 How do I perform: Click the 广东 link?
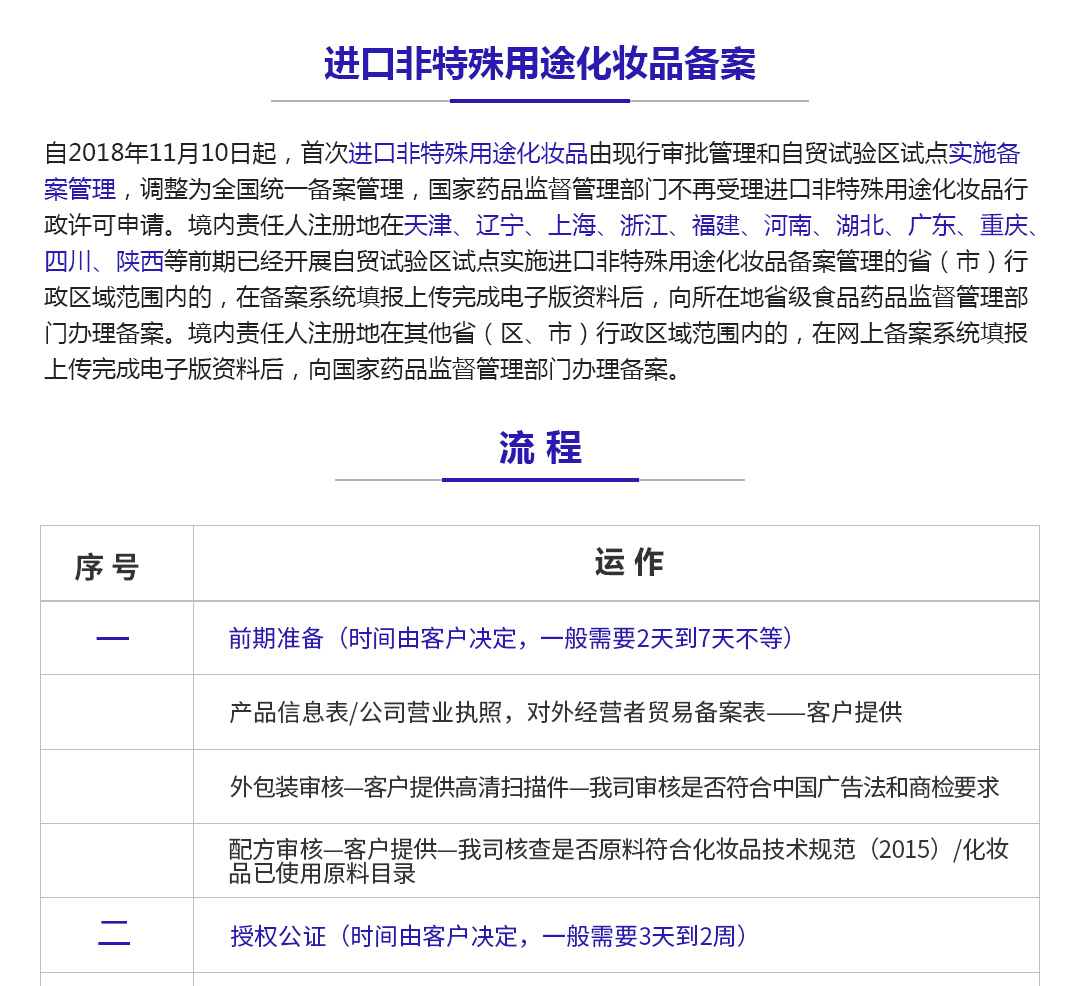click(931, 225)
